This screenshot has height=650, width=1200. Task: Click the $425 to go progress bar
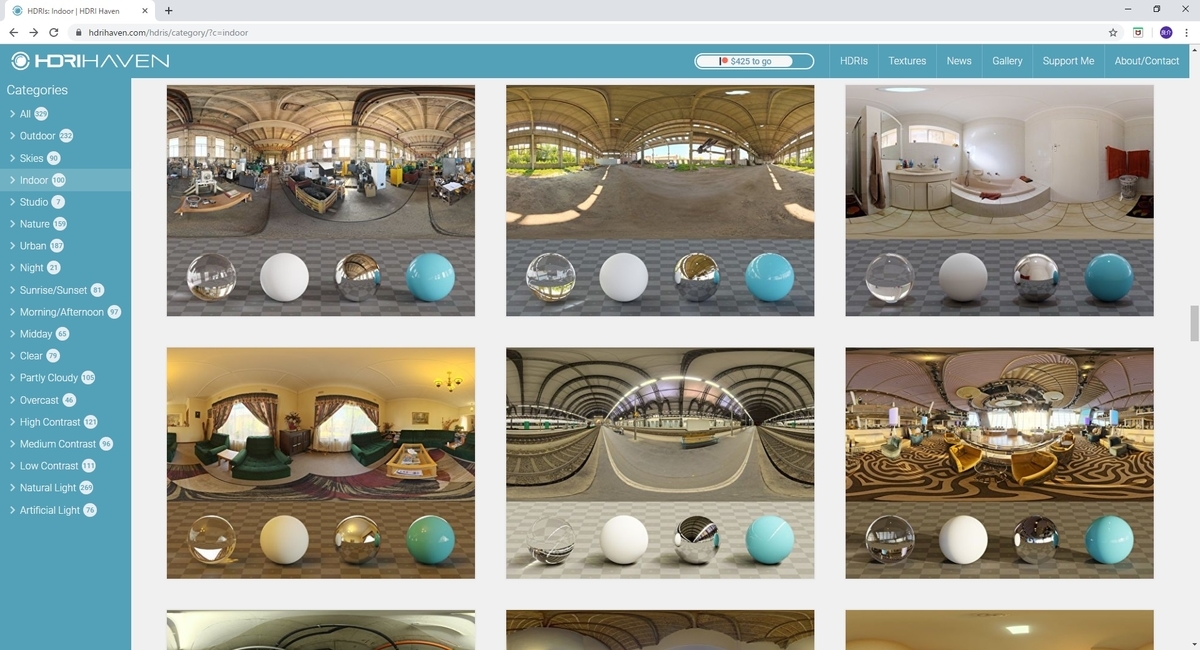752,61
